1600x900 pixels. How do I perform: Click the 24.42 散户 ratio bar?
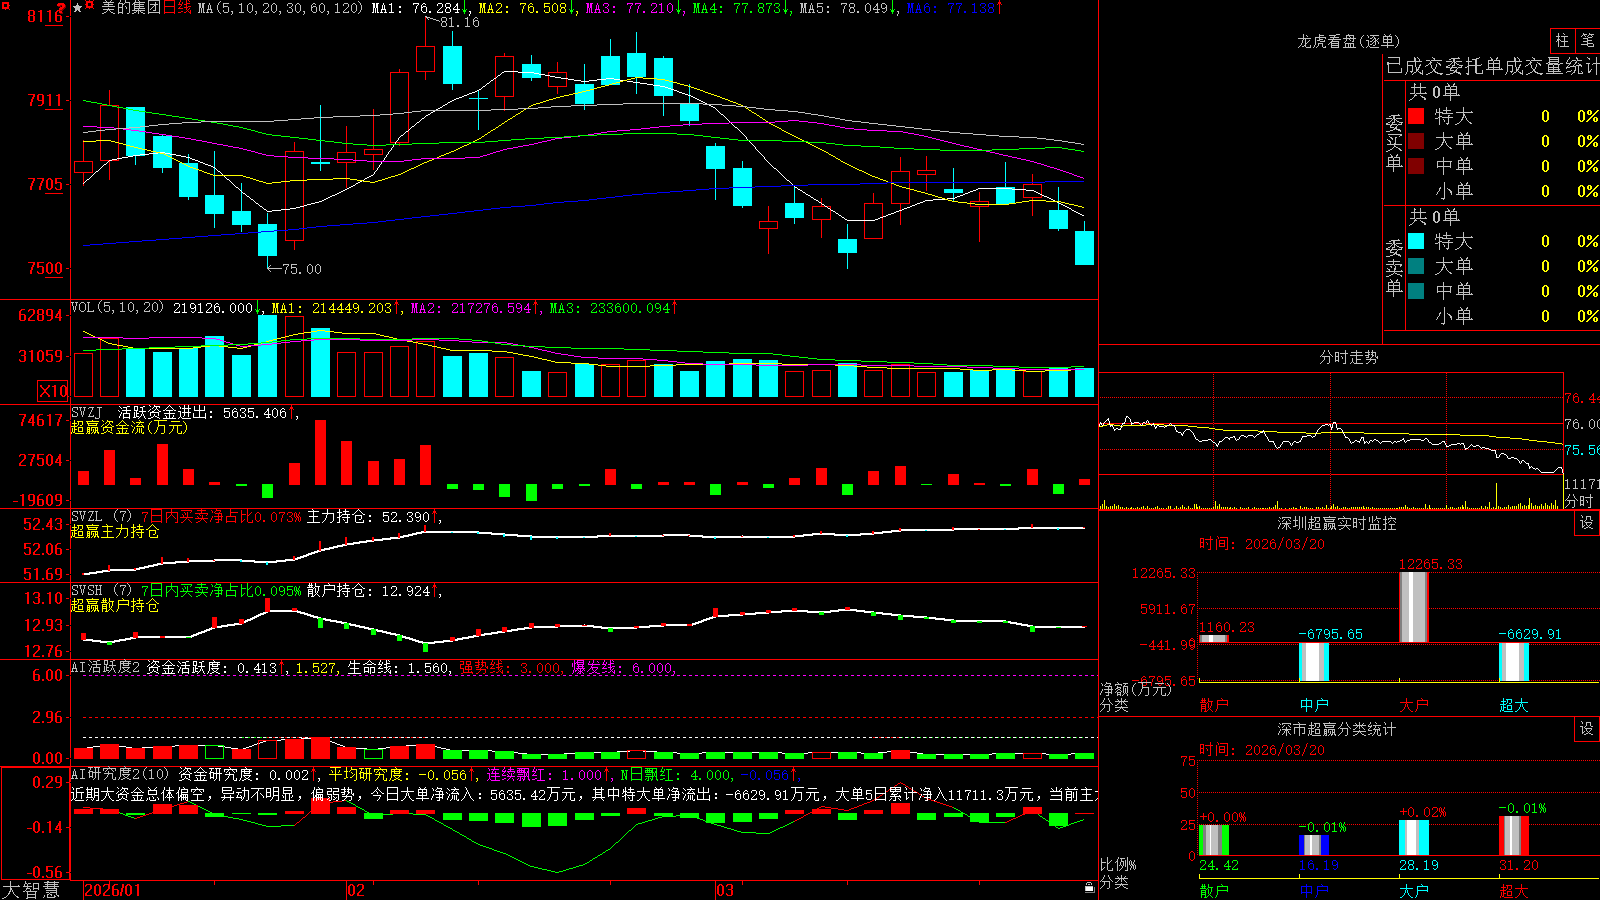coord(1214,840)
